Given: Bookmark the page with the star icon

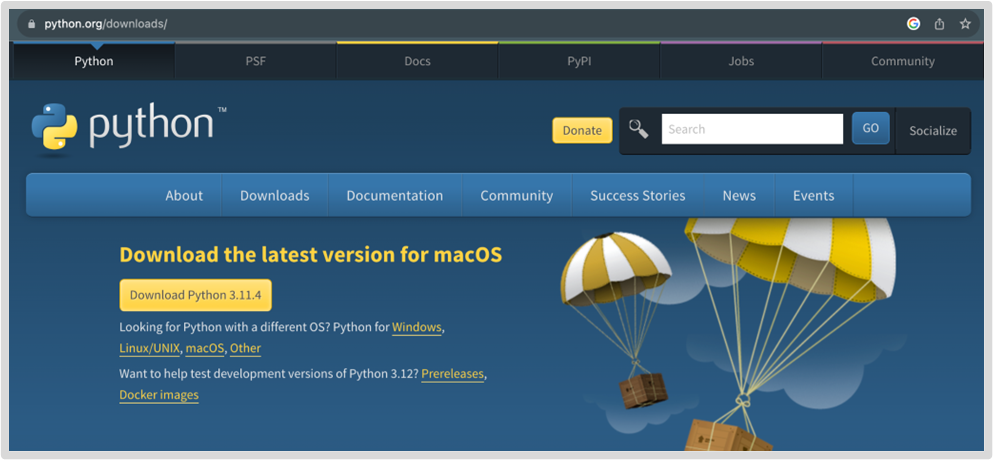Looking at the screenshot, I should (965, 24).
